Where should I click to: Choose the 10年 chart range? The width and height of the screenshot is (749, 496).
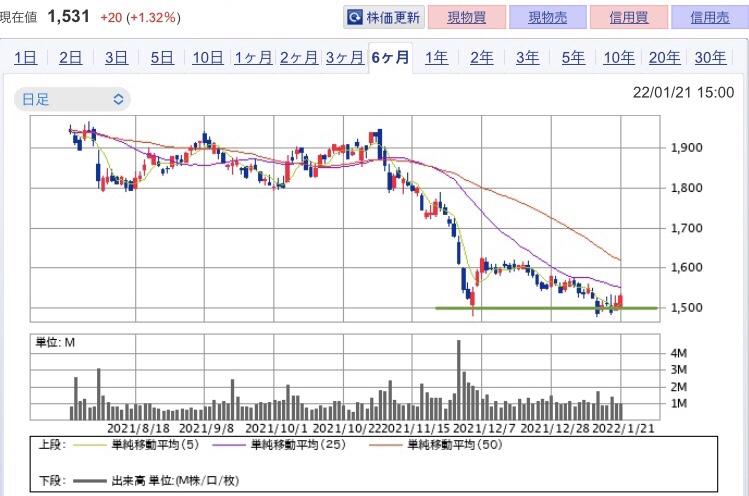coord(619,58)
